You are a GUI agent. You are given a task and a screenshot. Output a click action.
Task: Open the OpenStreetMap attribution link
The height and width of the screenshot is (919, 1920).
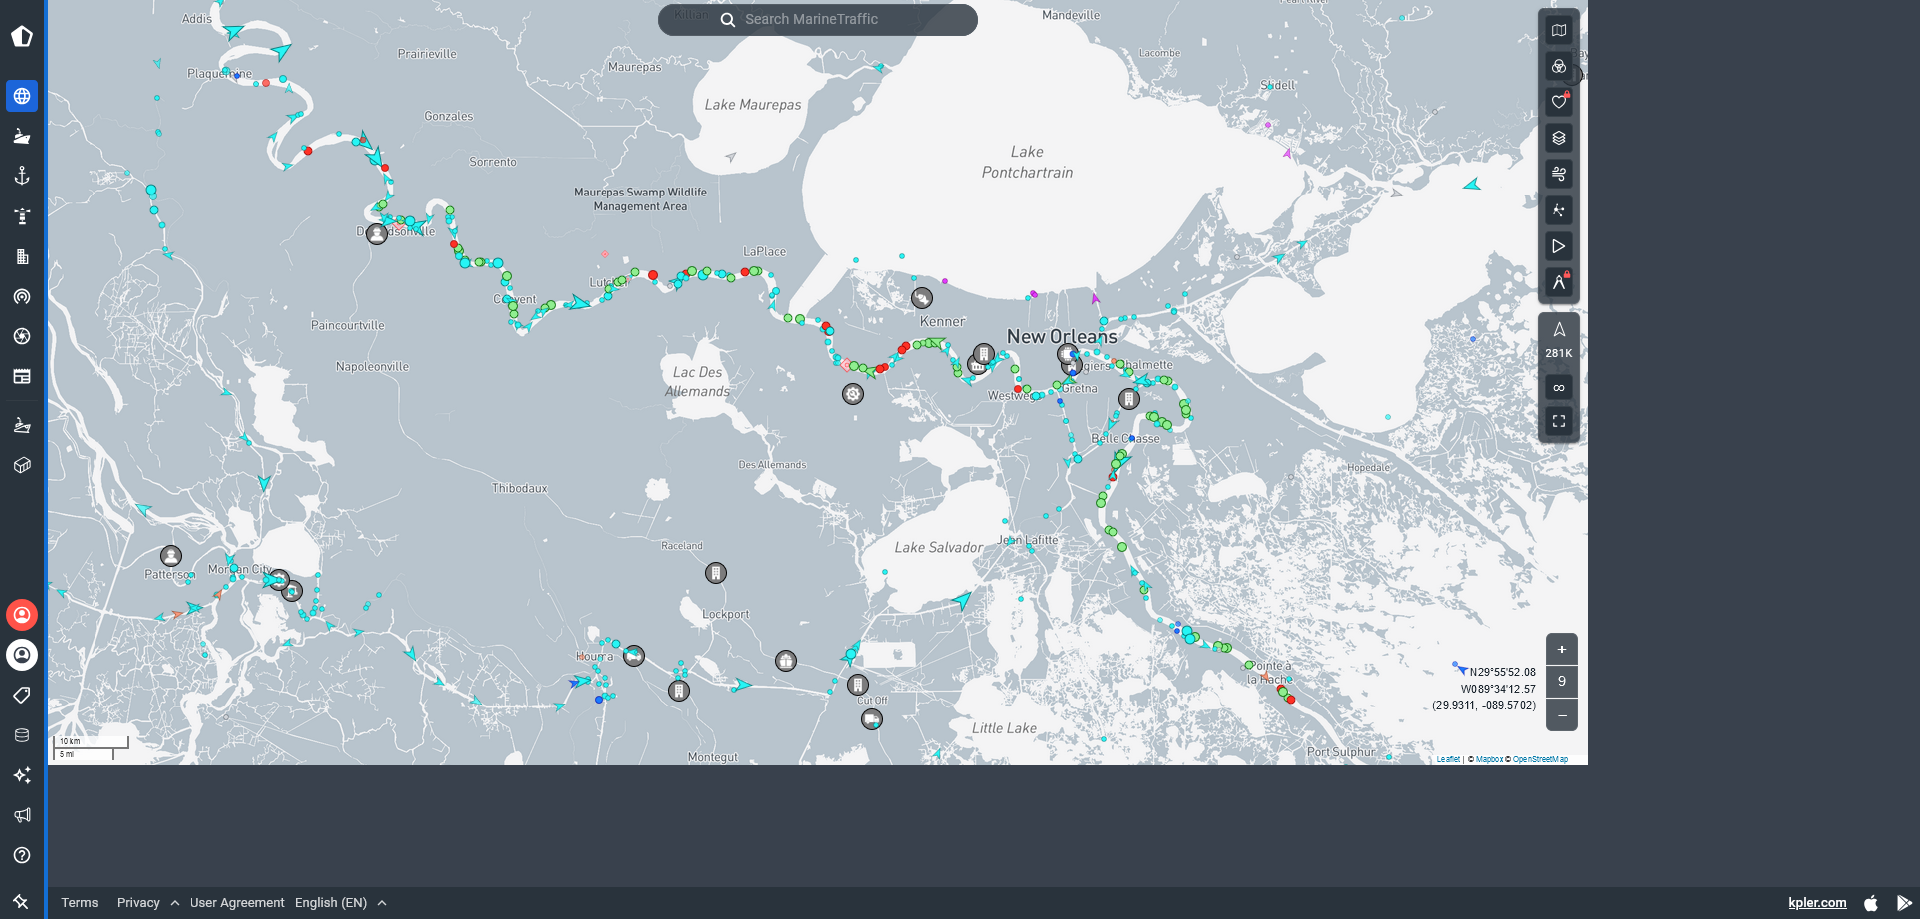[x=1540, y=759]
